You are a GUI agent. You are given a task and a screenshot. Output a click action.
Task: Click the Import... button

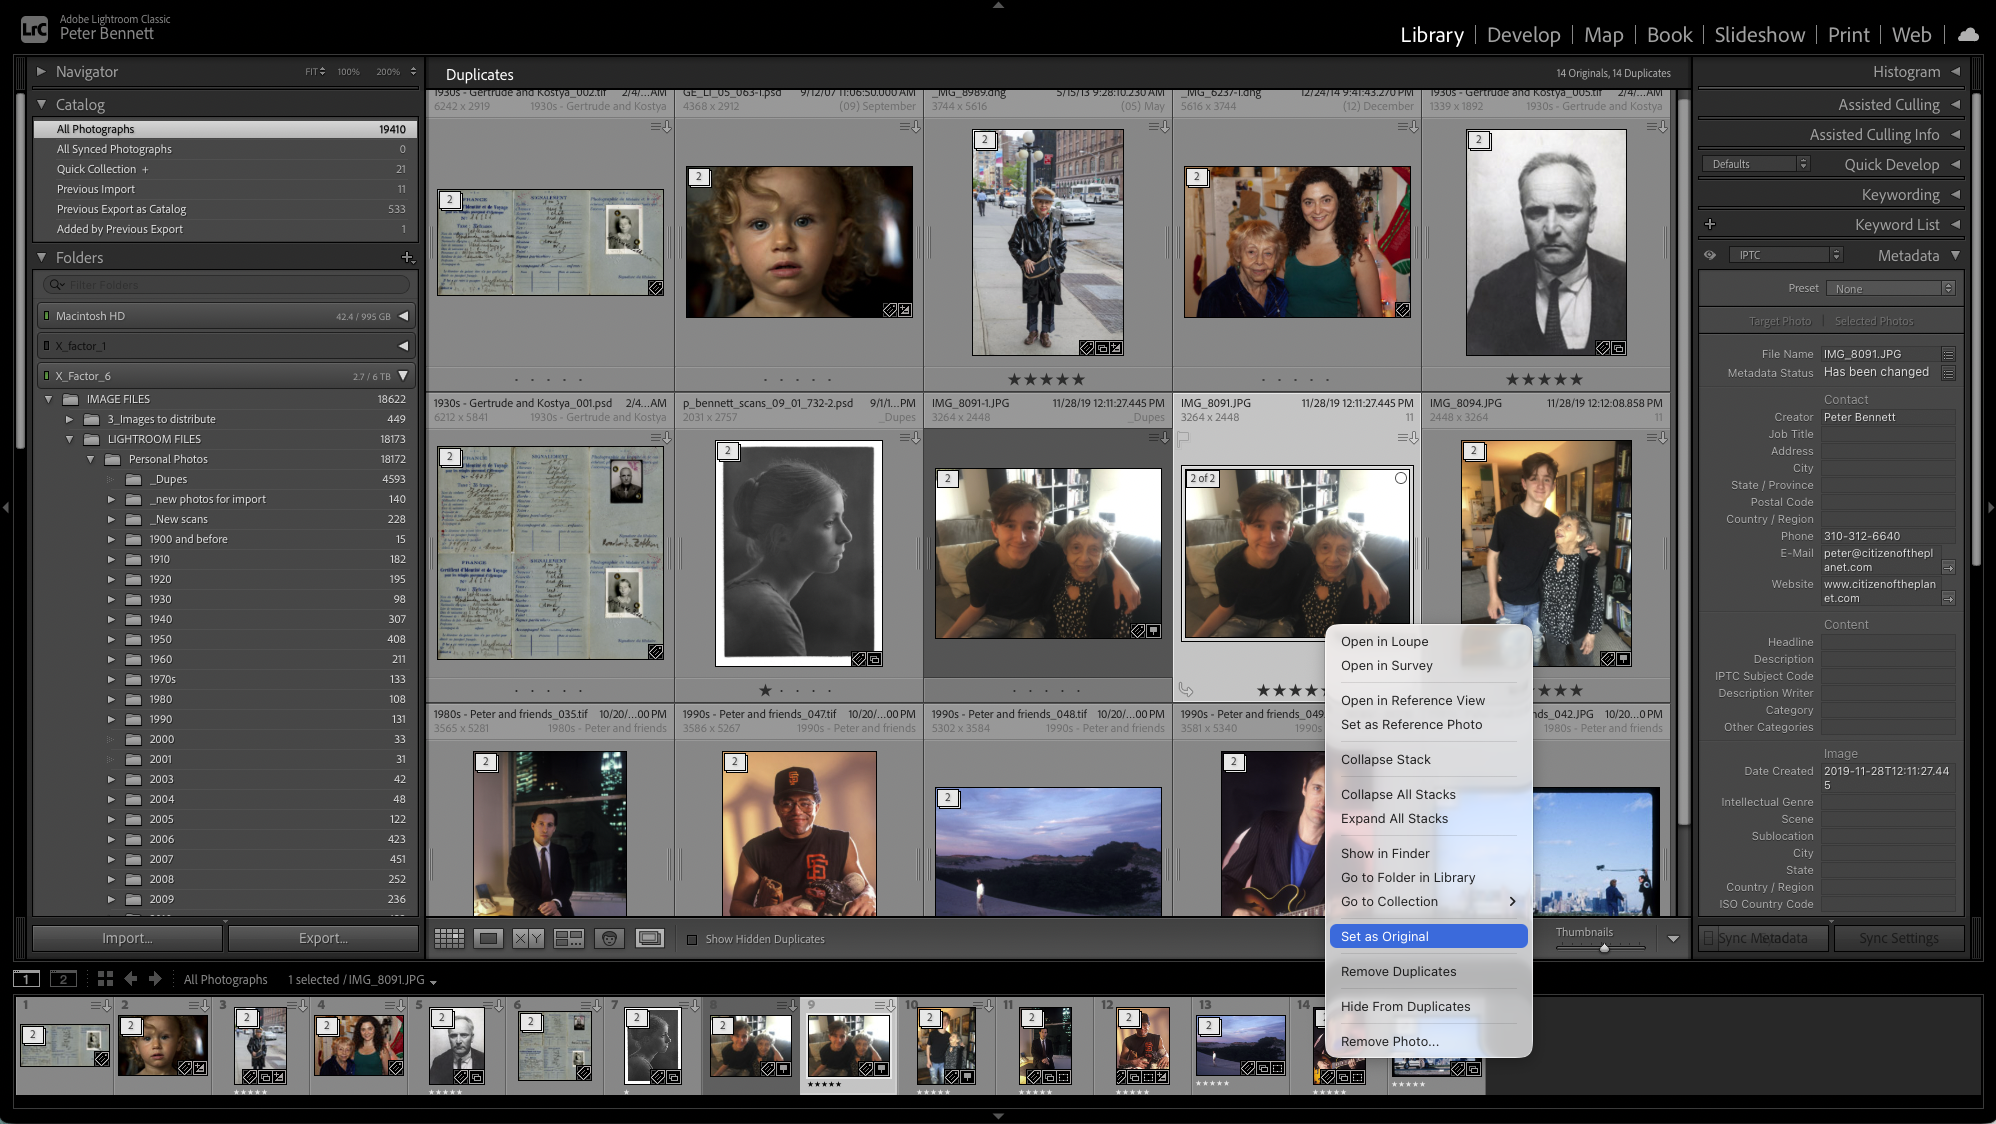pyautogui.click(x=127, y=938)
